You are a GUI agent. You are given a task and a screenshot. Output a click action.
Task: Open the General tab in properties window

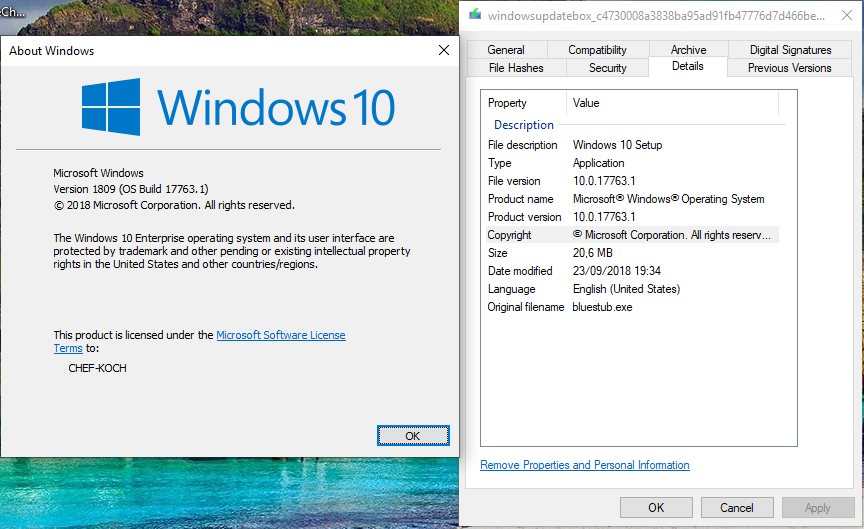[x=506, y=50]
